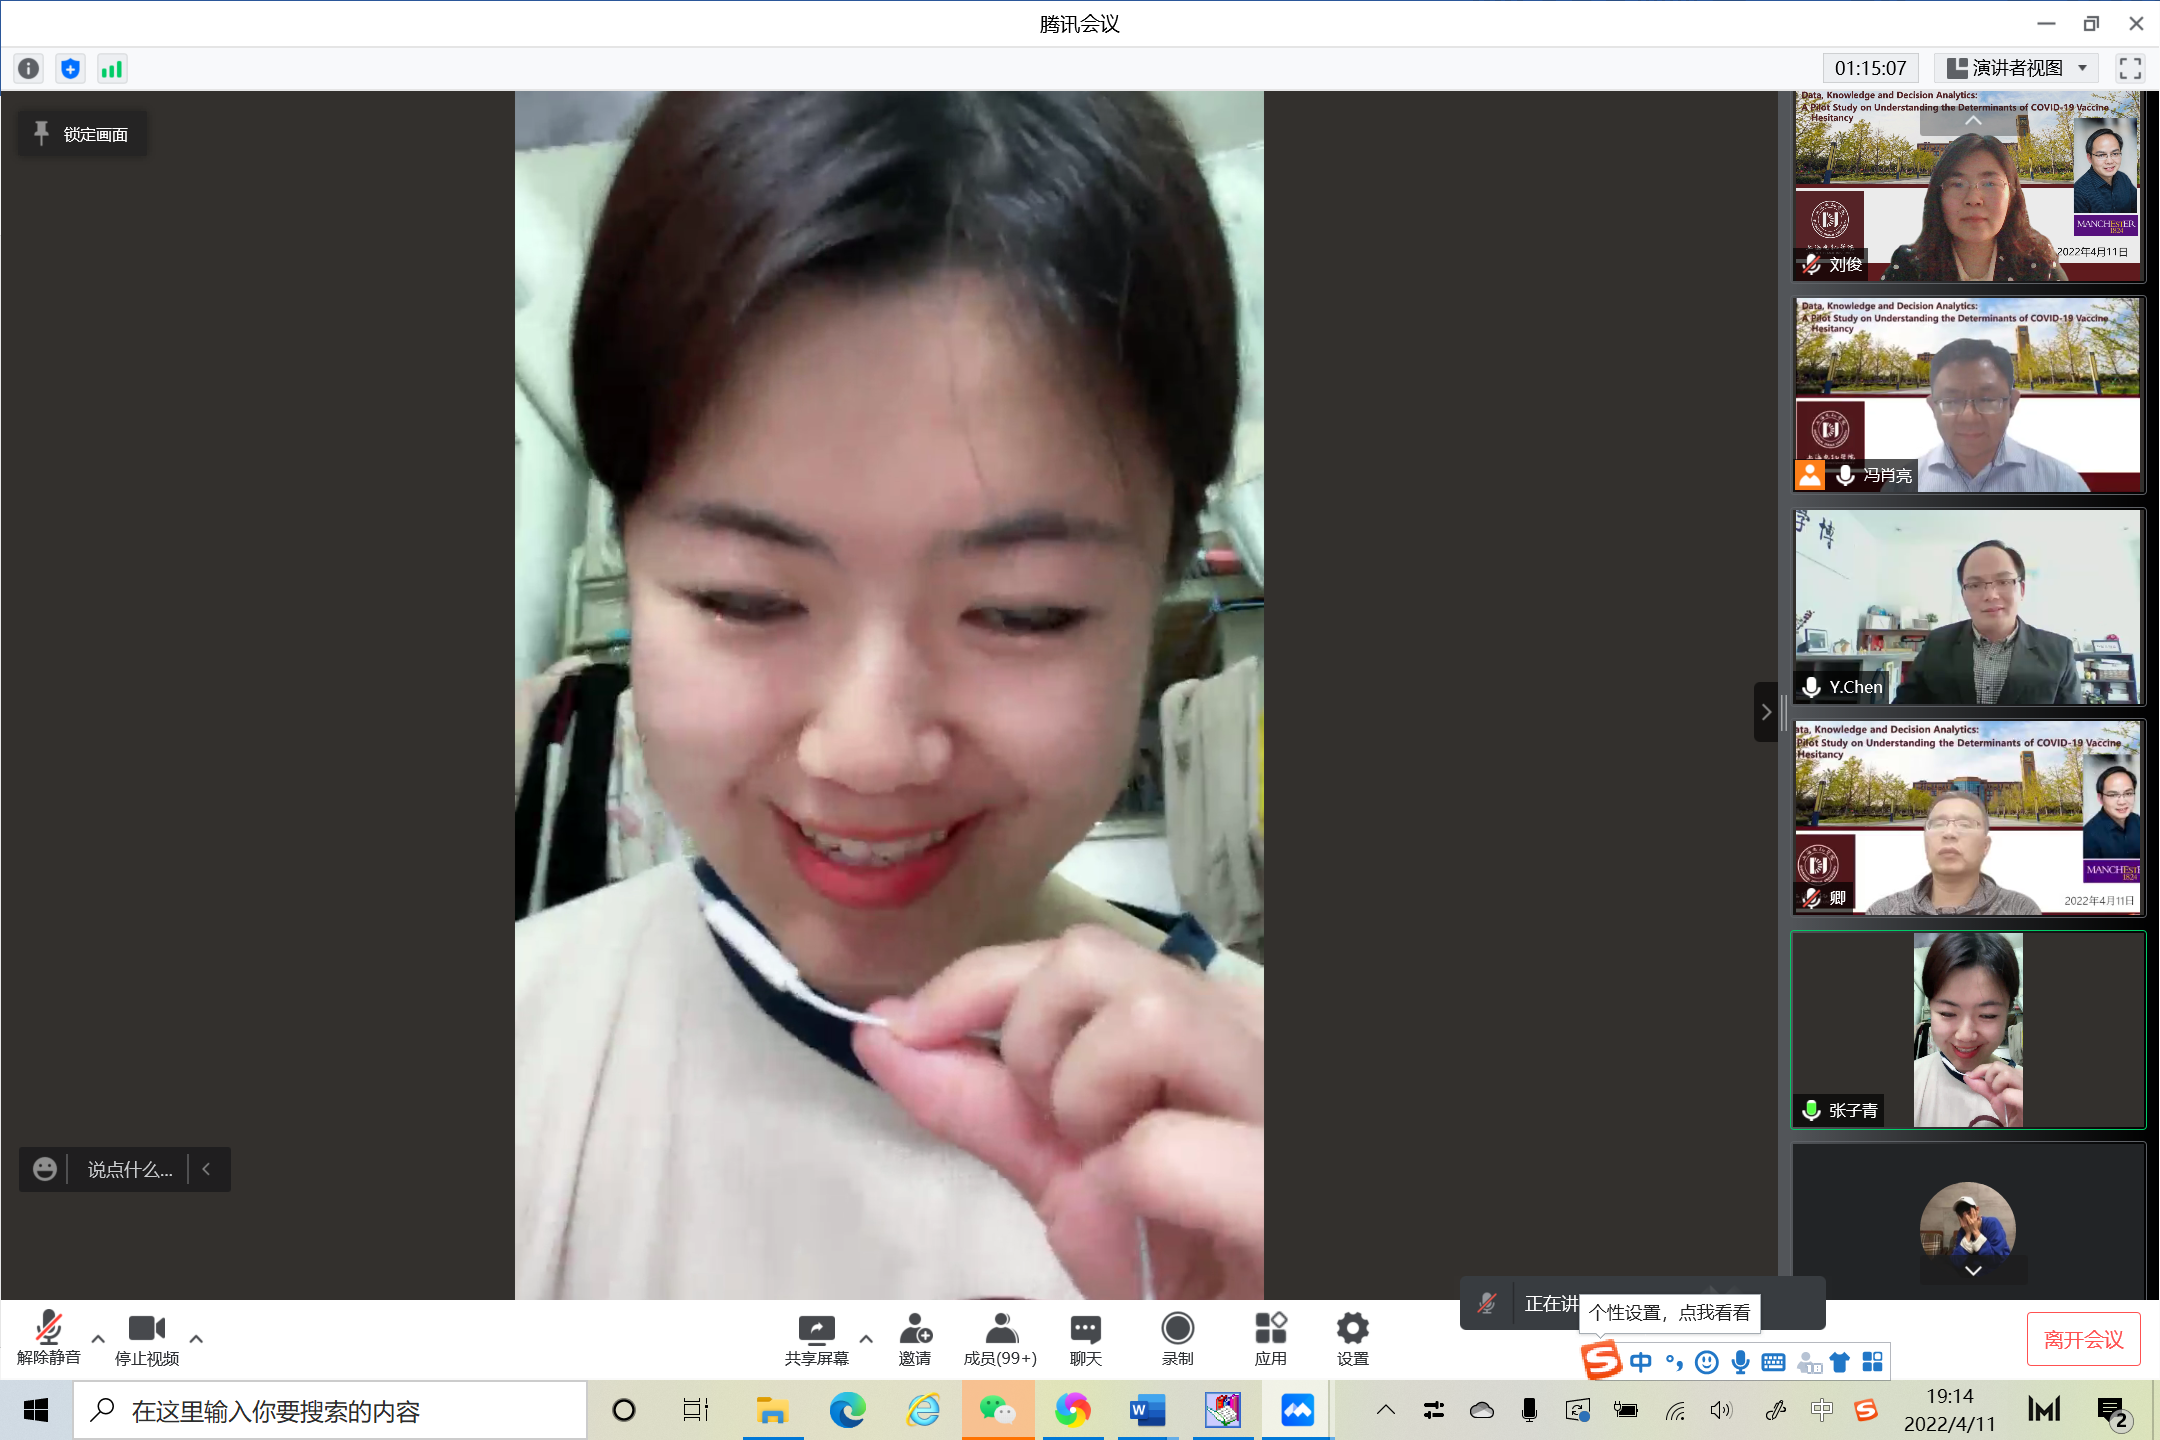Viewport: 2160px width, 1440px height.
Task: Click the blue security shield icon
Action: click(70, 68)
